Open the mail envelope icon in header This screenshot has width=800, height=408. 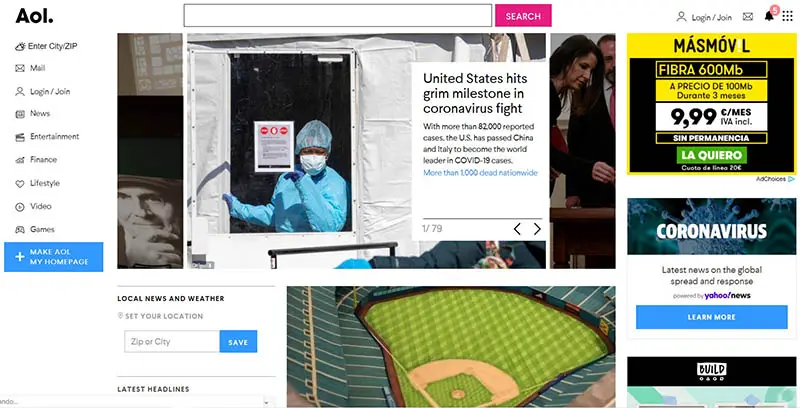pyautogui.click(x=747, y=17)
